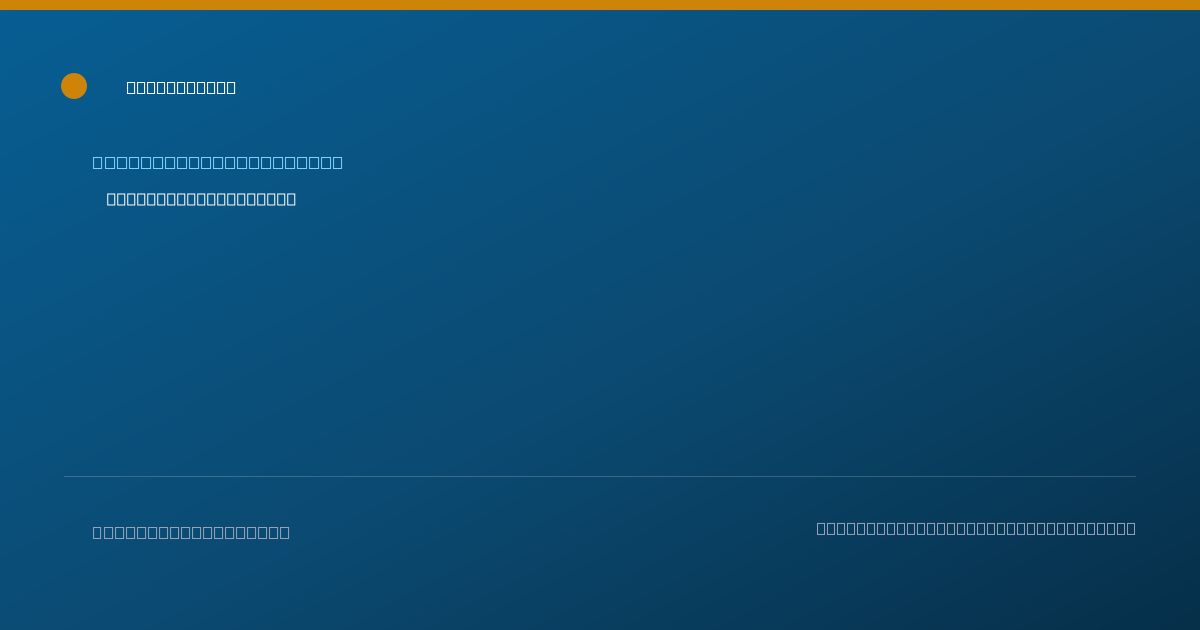Click the orange bar along top edge
Image resolution: width=1200 pixels, height=630 pixels.
click(x=600, y=5)
